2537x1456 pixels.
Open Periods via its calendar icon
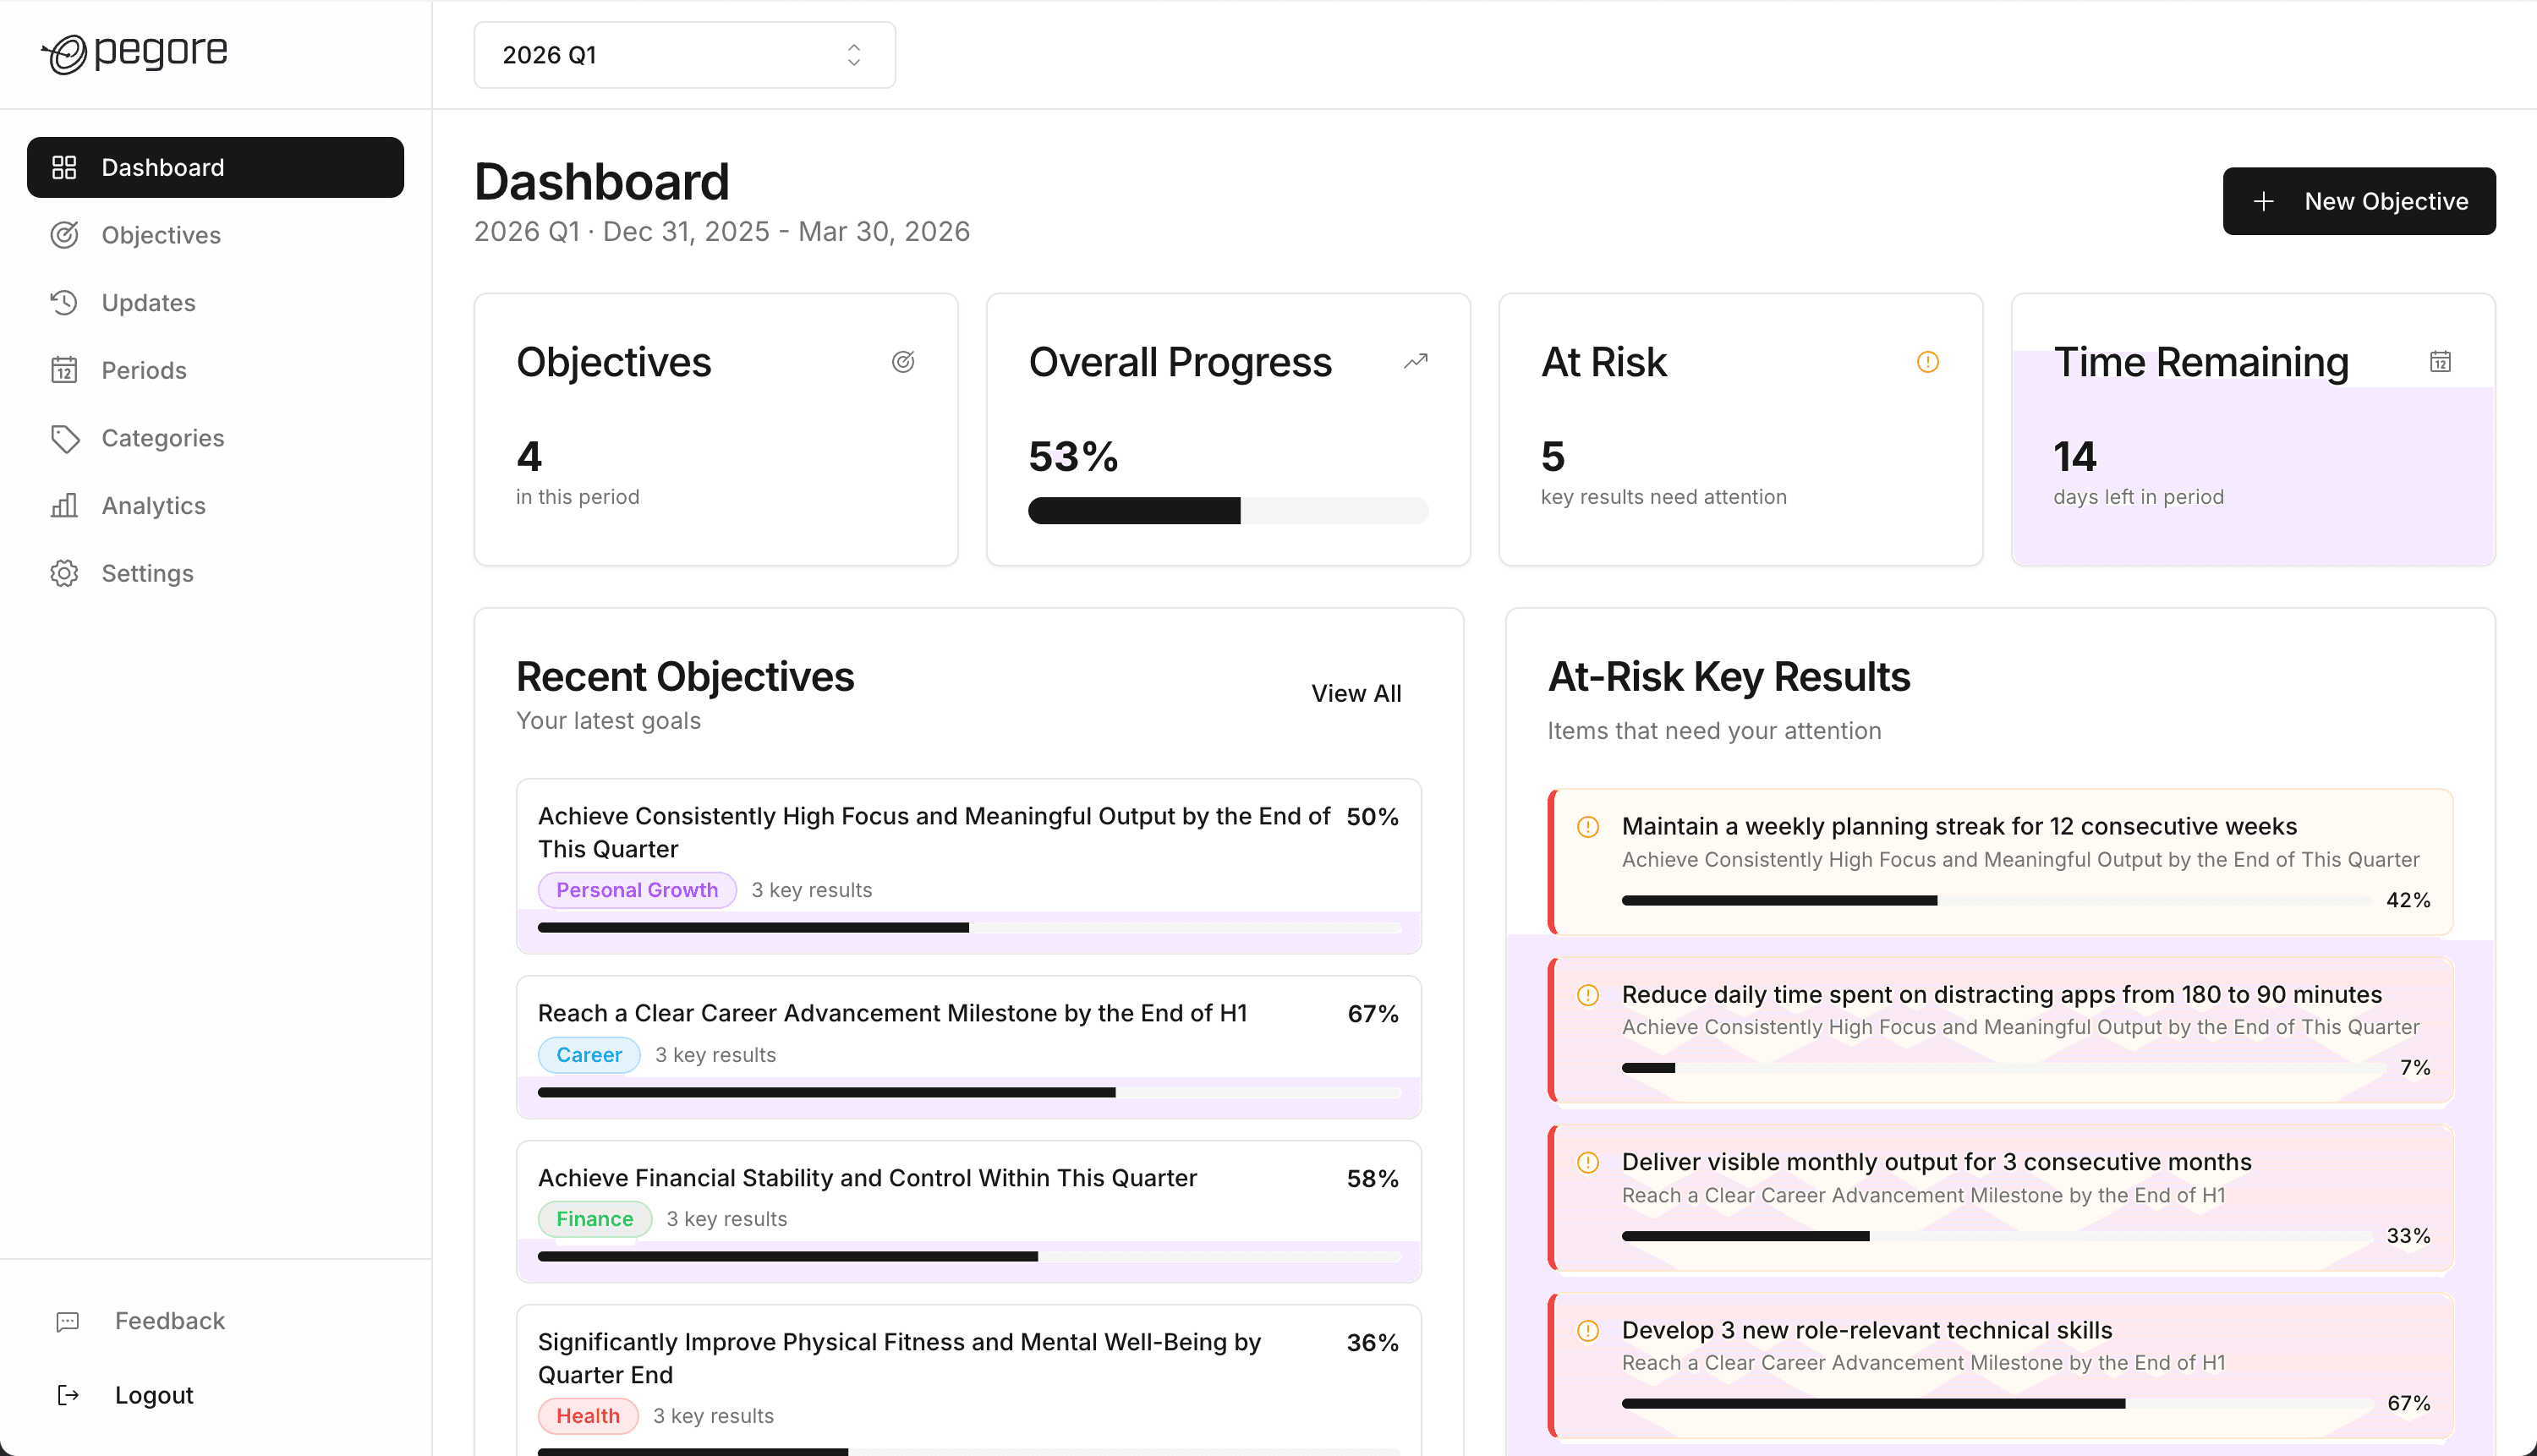(x=64, y=370)
